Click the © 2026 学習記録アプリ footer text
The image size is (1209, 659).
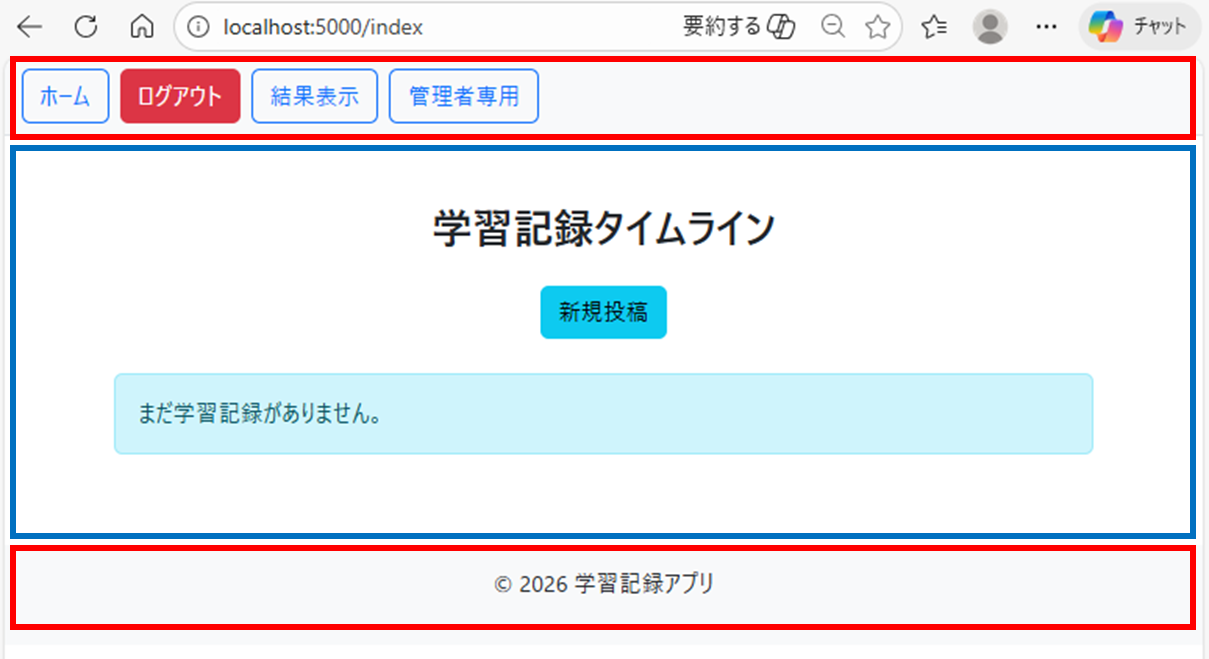604,584
